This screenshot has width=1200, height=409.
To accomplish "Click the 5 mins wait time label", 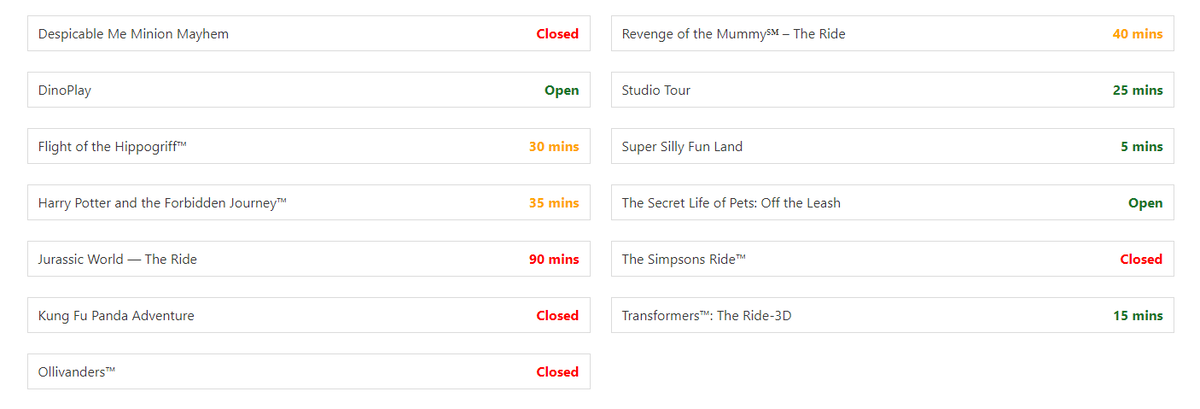I will [1142, 147].
